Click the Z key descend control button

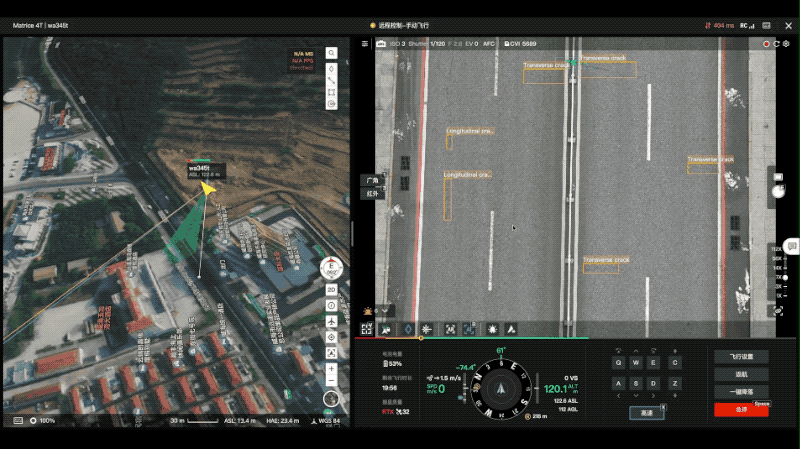[675, 383]
